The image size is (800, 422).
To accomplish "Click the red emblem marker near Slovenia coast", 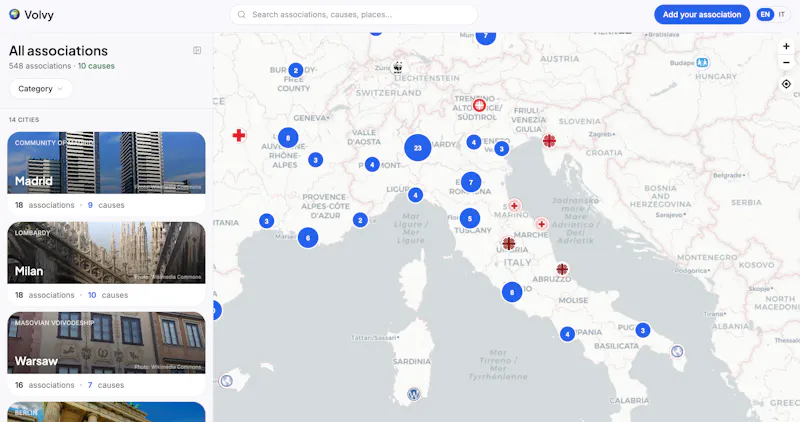I will point(549,140).
